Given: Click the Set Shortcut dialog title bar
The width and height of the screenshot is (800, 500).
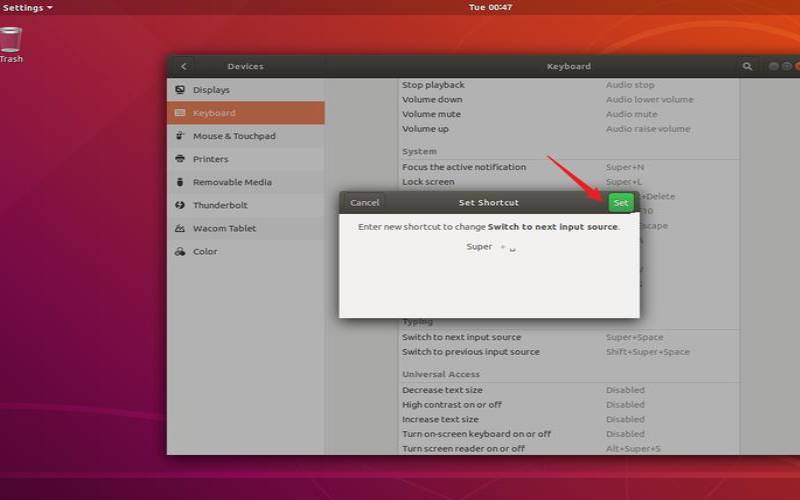Looking at the screenshot, I should pos(489,203).
